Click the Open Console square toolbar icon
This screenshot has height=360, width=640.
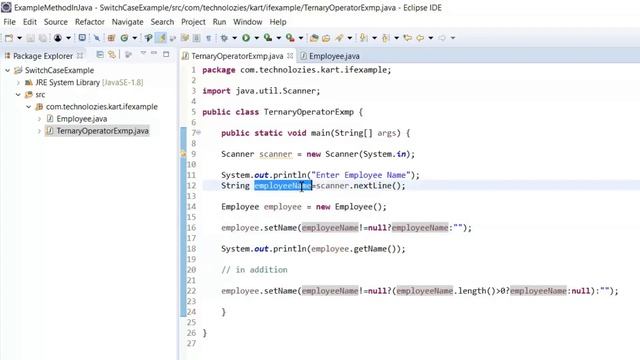coord(82,38)
